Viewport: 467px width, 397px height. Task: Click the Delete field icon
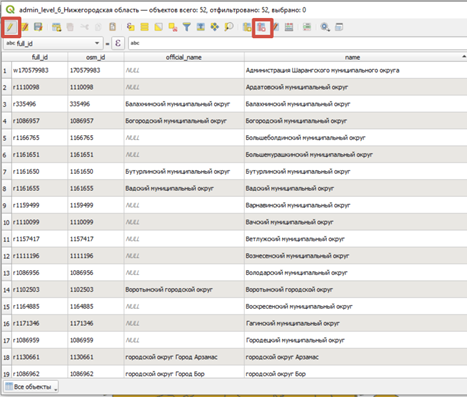262,27
